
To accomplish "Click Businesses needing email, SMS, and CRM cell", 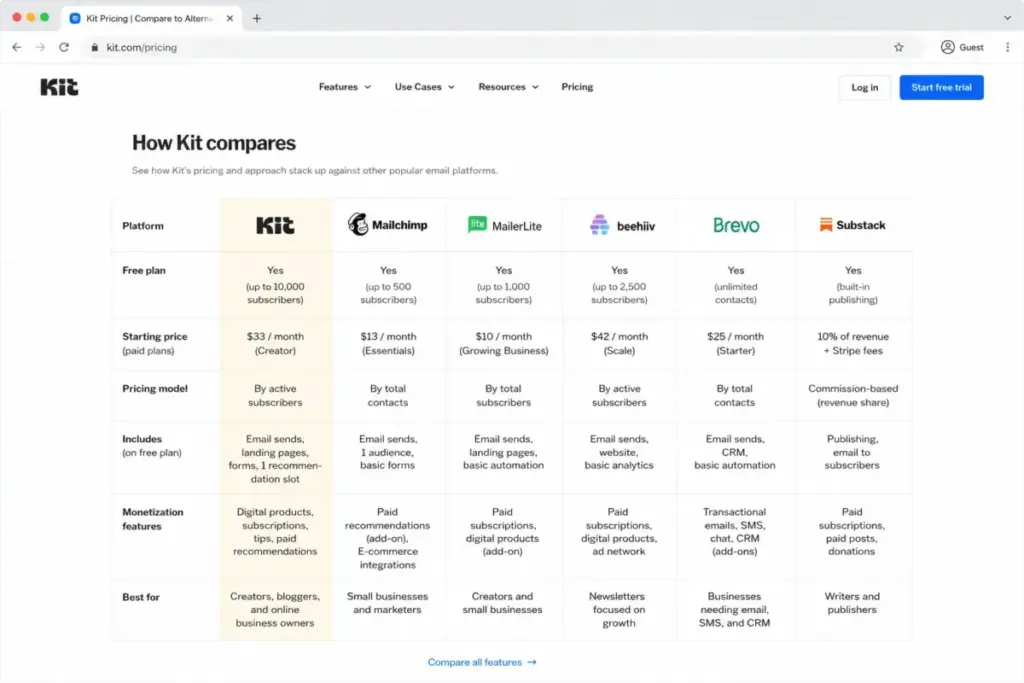I will 734,610.
